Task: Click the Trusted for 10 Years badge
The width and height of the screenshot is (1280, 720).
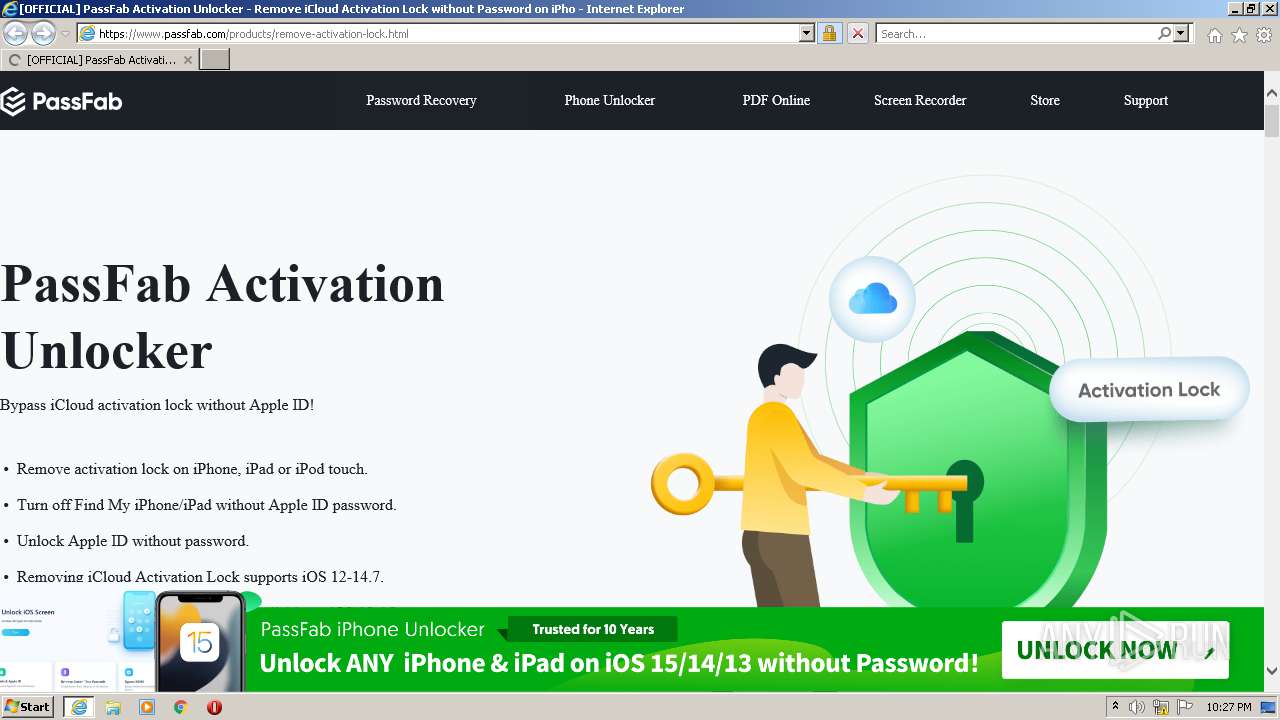Action: pyautogui.click(x=593, y=629)
